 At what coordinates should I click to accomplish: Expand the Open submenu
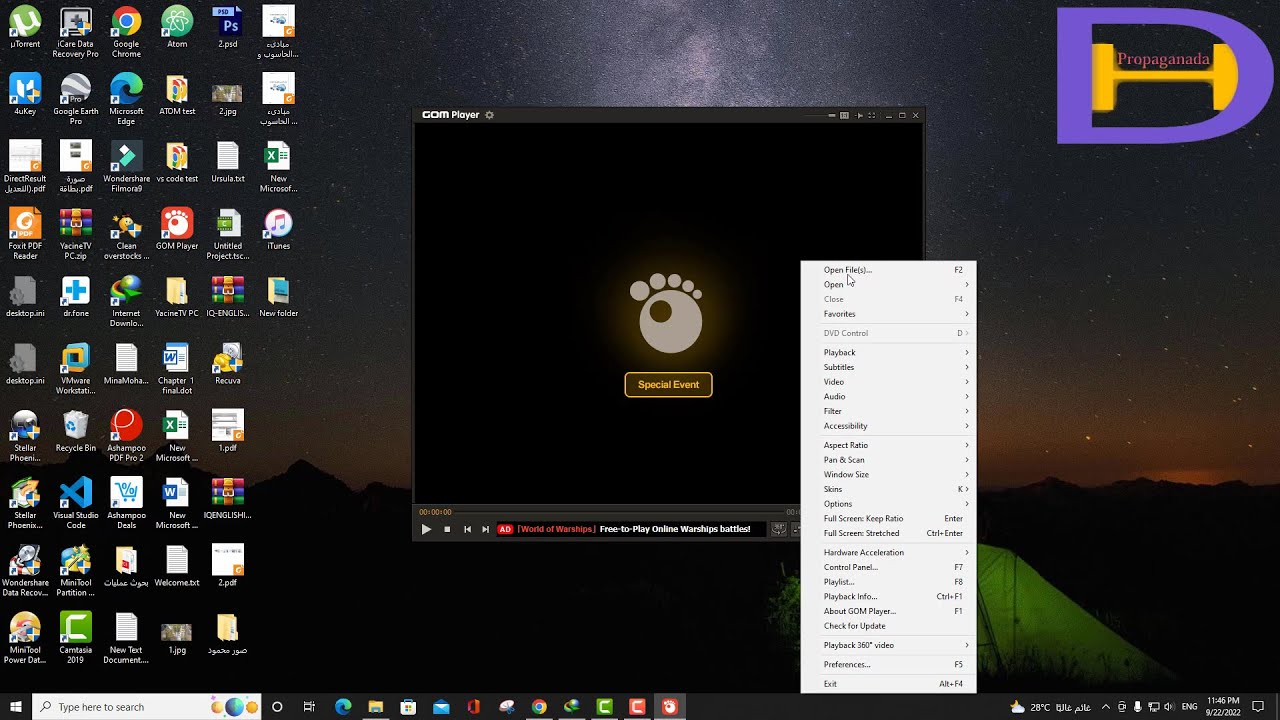coord(888,285)
